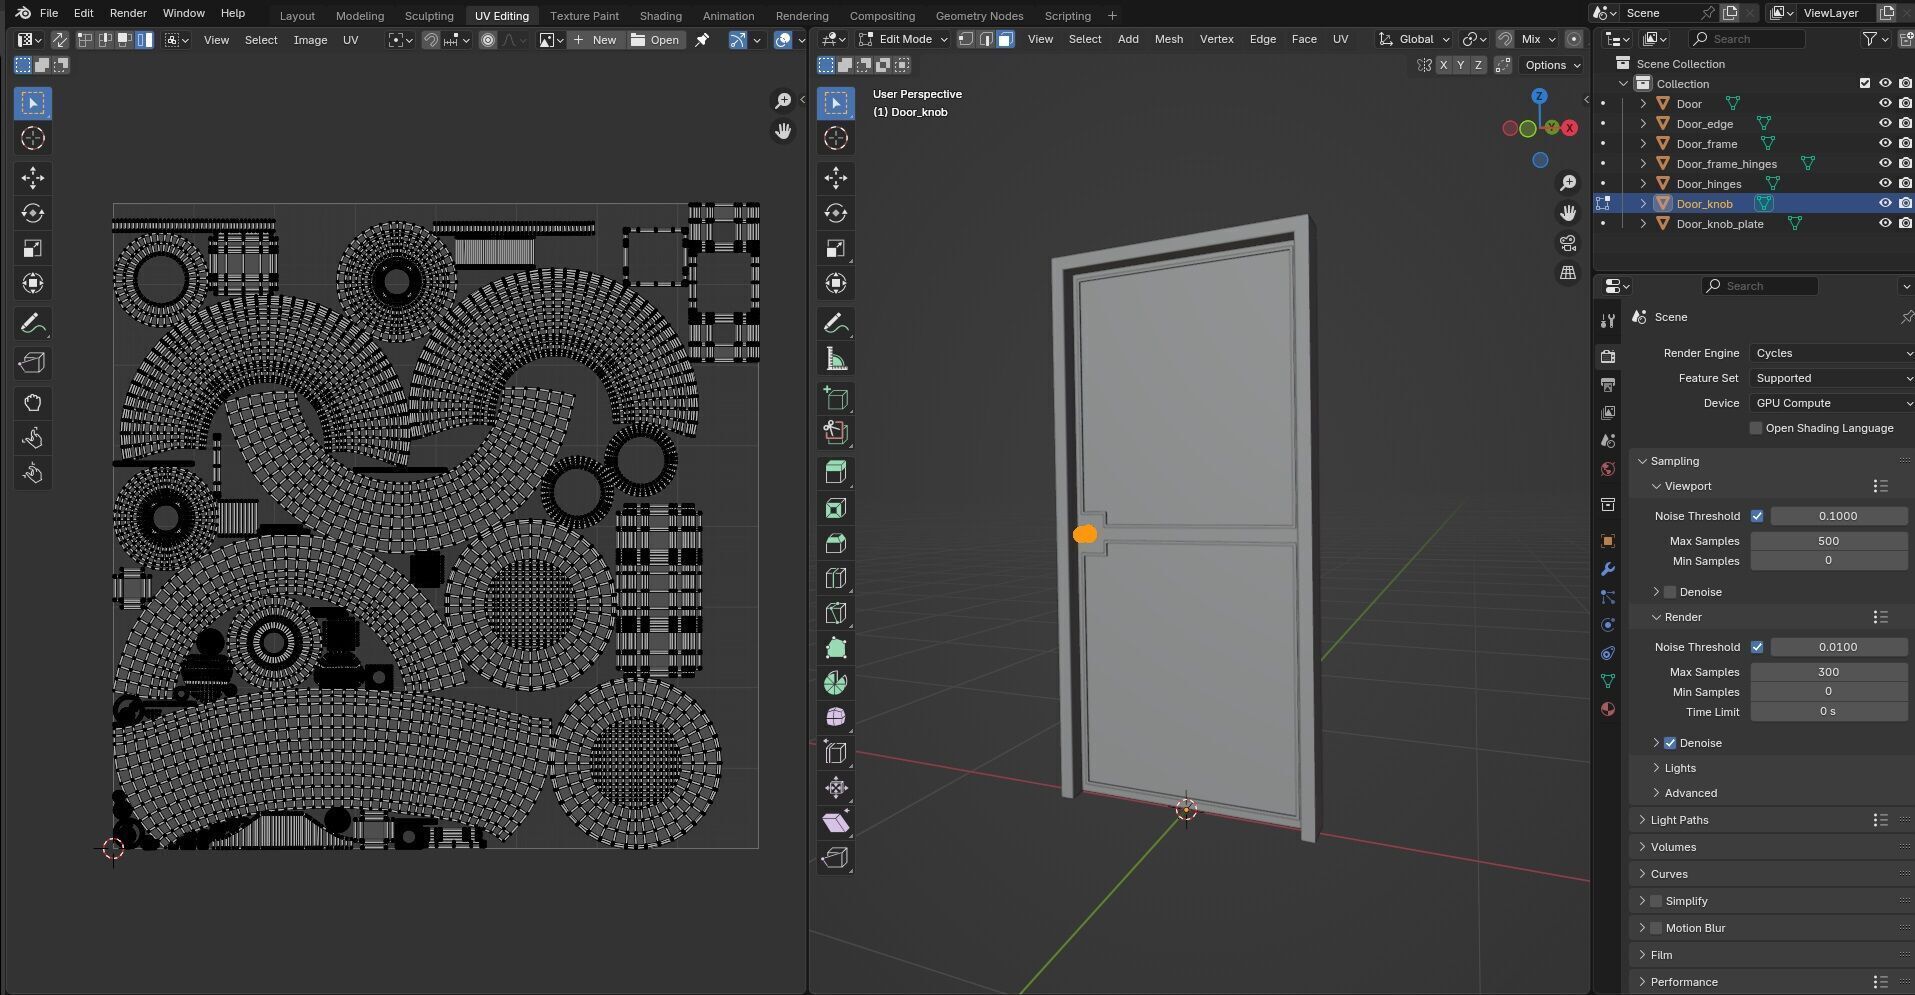The image size is (1915, 995).
Task: Select the Knife tool
Action: (x=836, y=613)
